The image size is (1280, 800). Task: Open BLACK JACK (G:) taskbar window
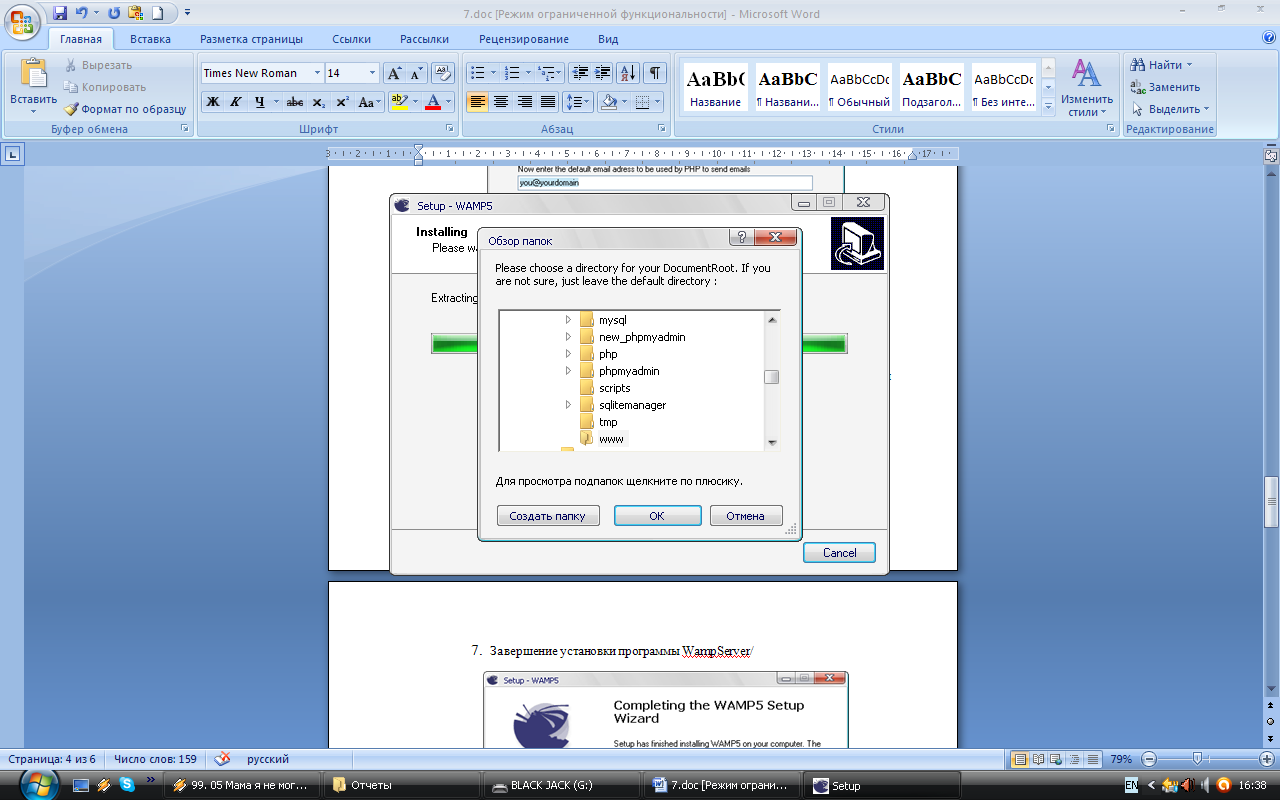click(561, 785)
